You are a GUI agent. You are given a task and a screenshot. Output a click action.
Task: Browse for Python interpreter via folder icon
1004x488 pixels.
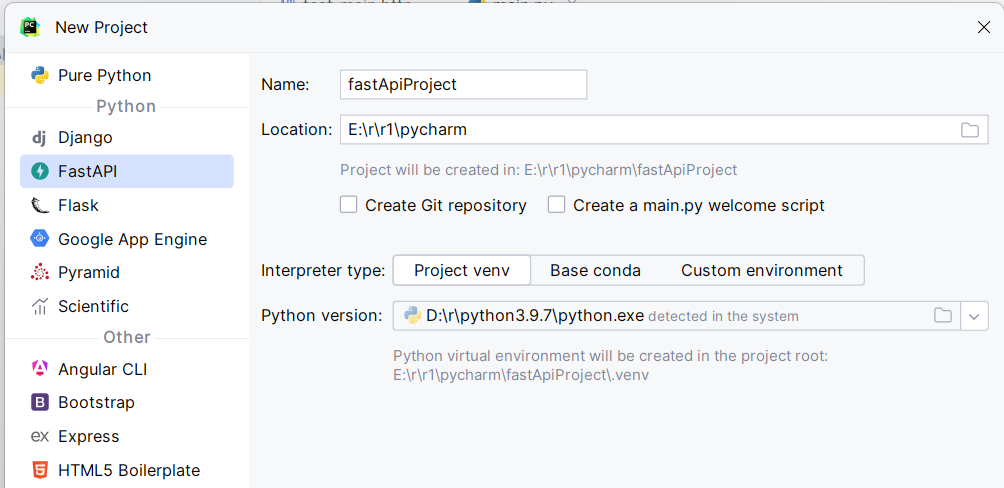click(943, 315)
